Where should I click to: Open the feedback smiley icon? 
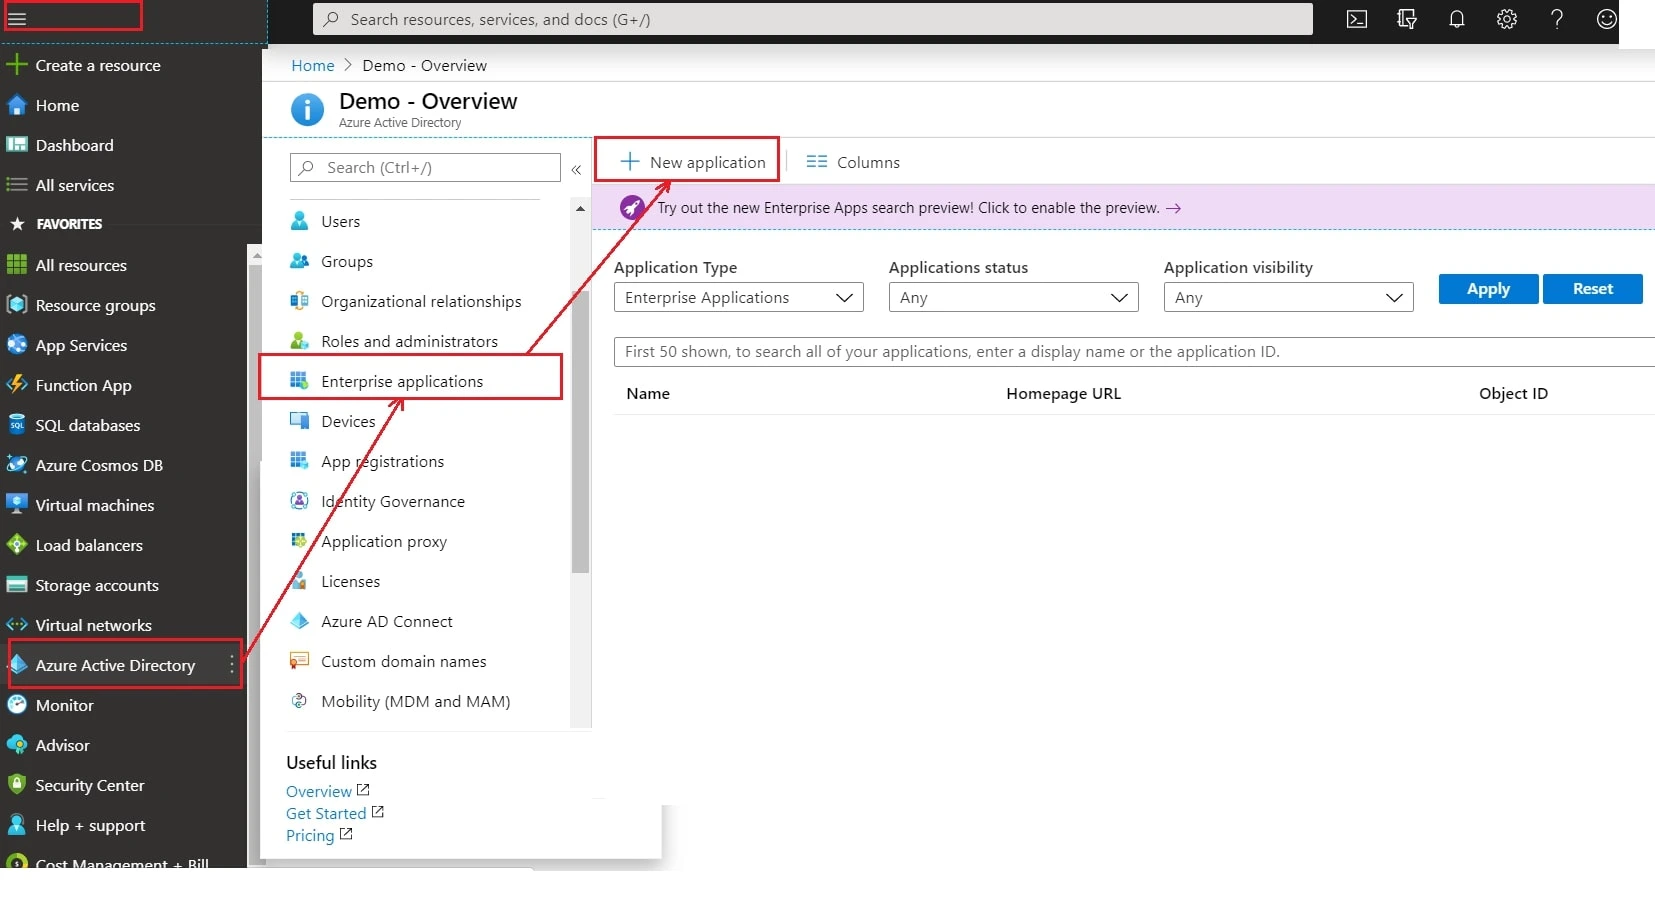click(x=1606, y=19)
